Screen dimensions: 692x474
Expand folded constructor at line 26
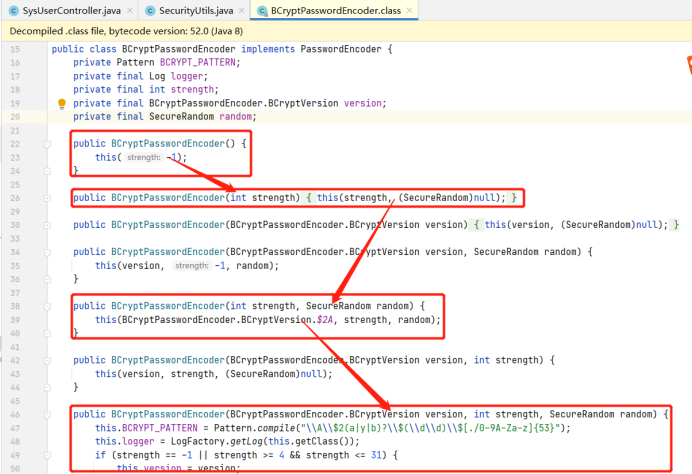47,199
